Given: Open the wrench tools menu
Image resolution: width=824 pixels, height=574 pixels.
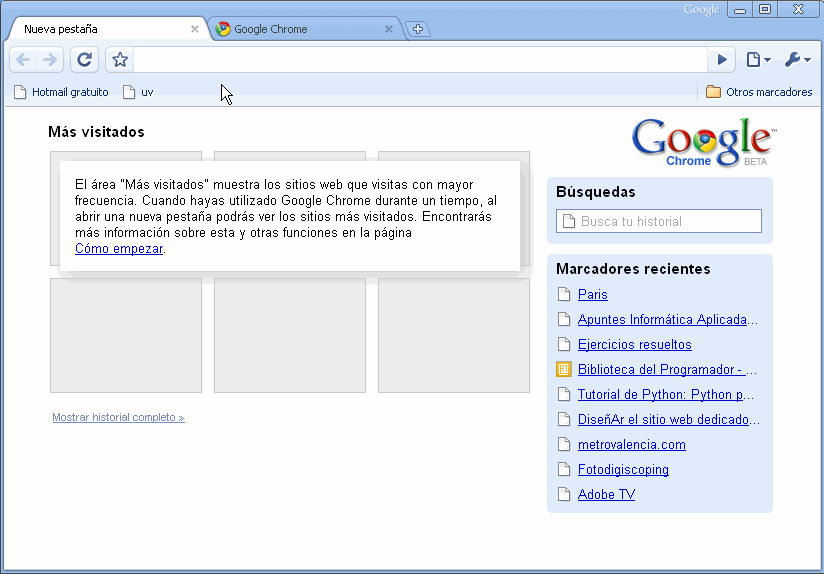Looking at the screenshot, I should coord(797,59).
